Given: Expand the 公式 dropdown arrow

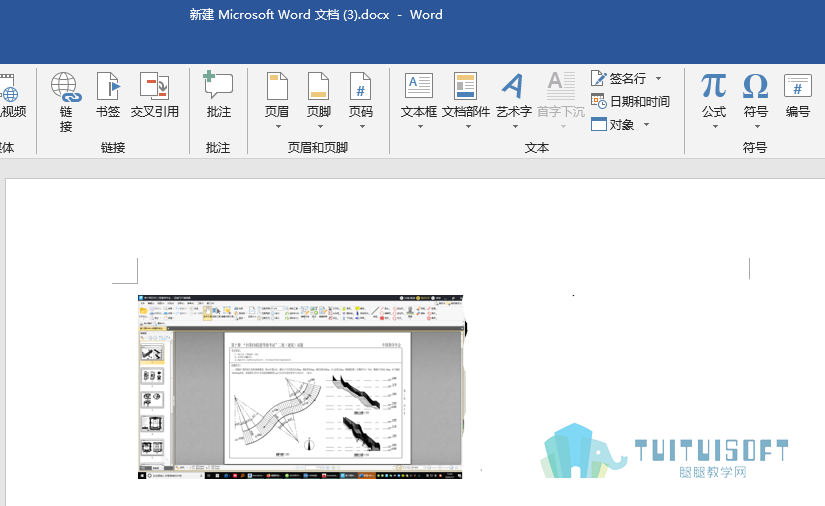Looking at the screenshot, I should click(715, 127).
